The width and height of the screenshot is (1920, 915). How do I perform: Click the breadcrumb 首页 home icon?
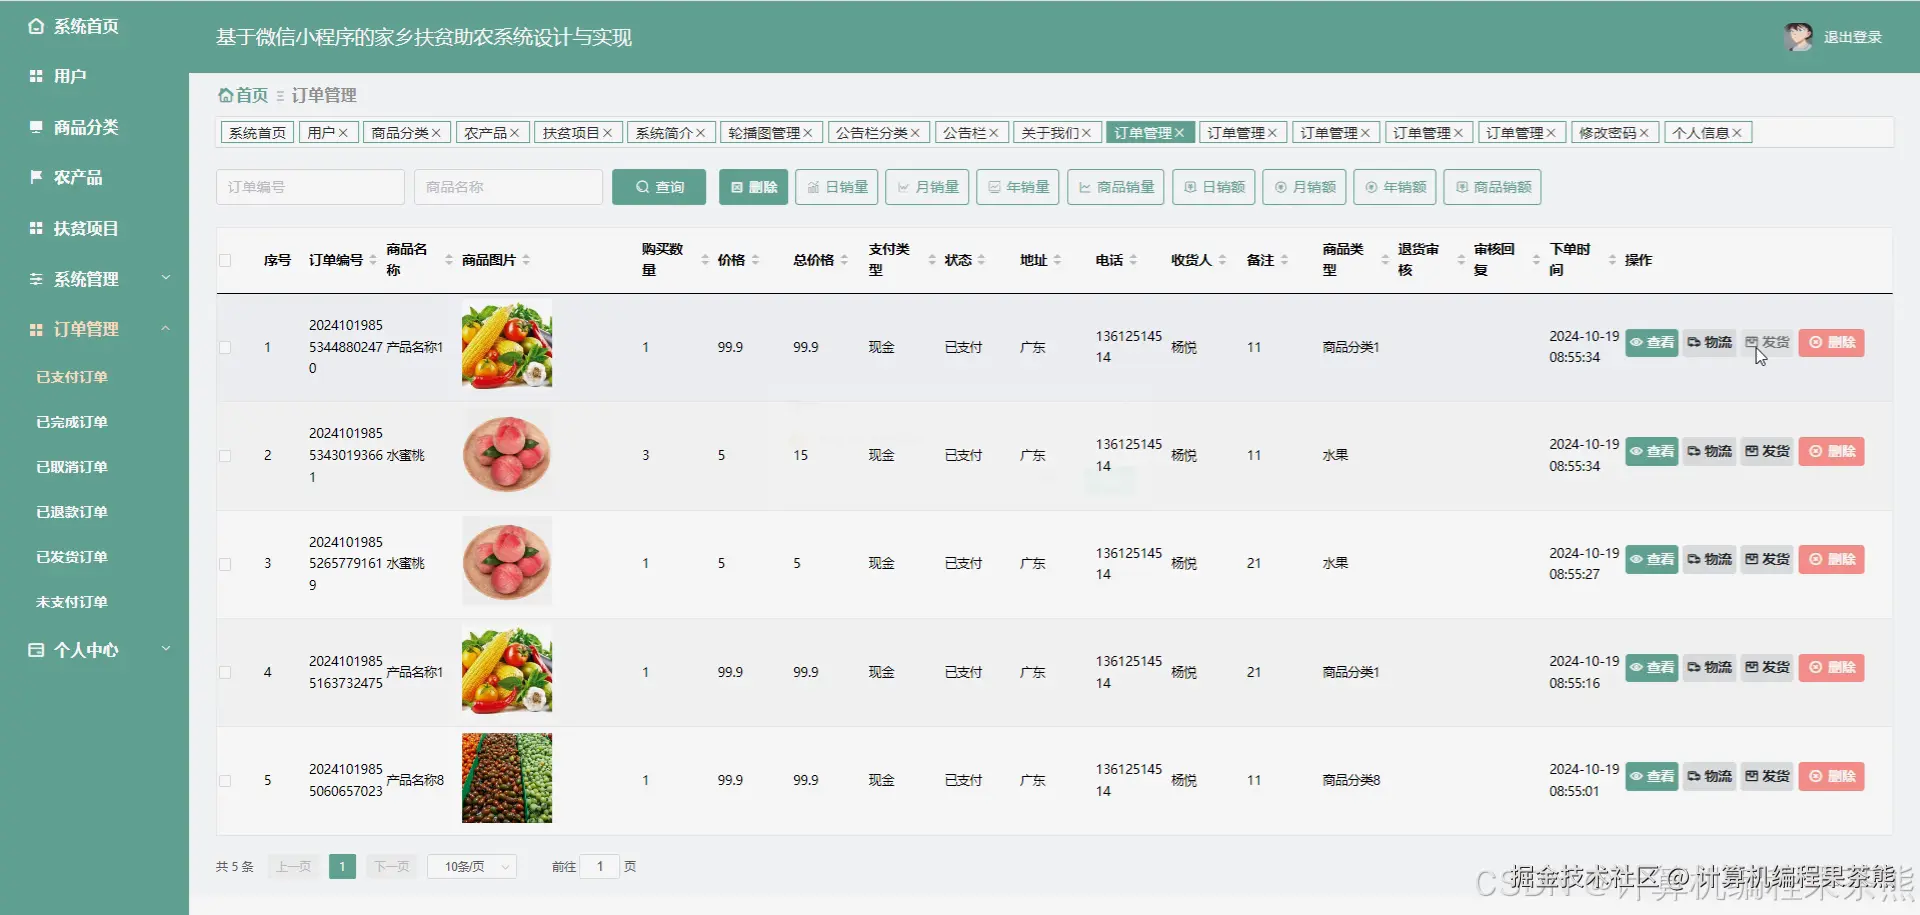[x=226, y=95]
